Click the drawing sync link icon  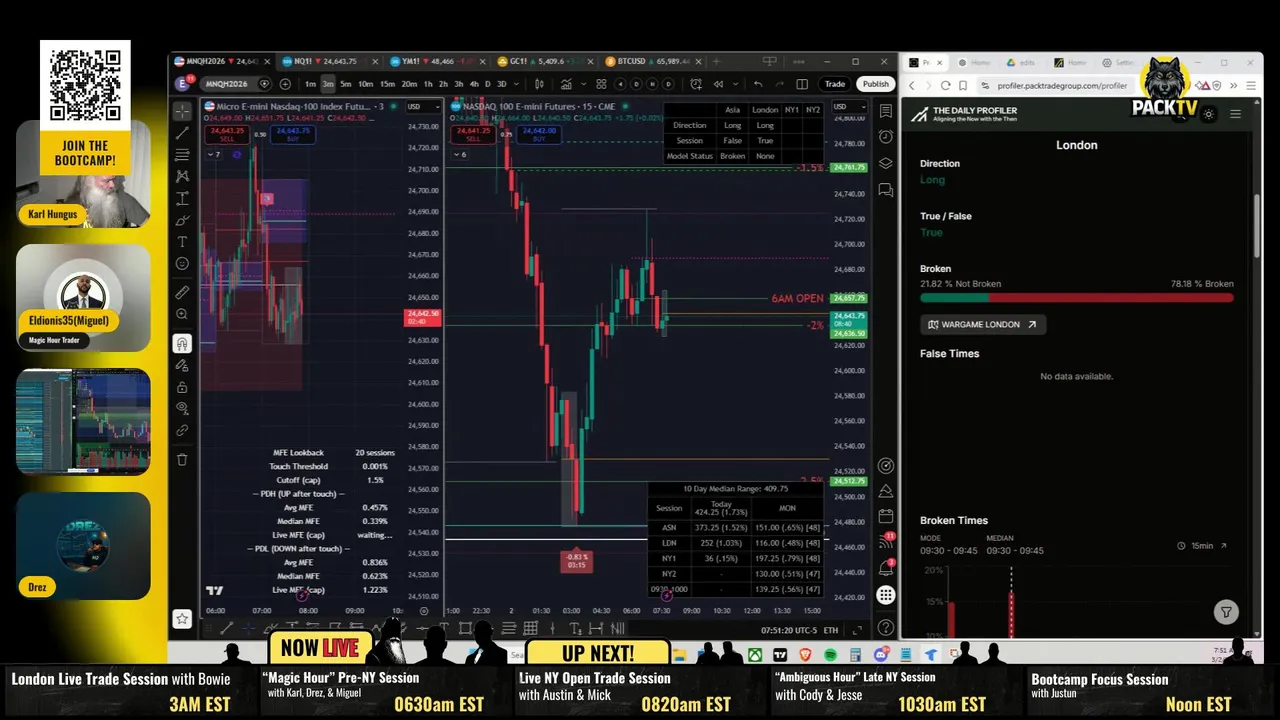[182, 431]
